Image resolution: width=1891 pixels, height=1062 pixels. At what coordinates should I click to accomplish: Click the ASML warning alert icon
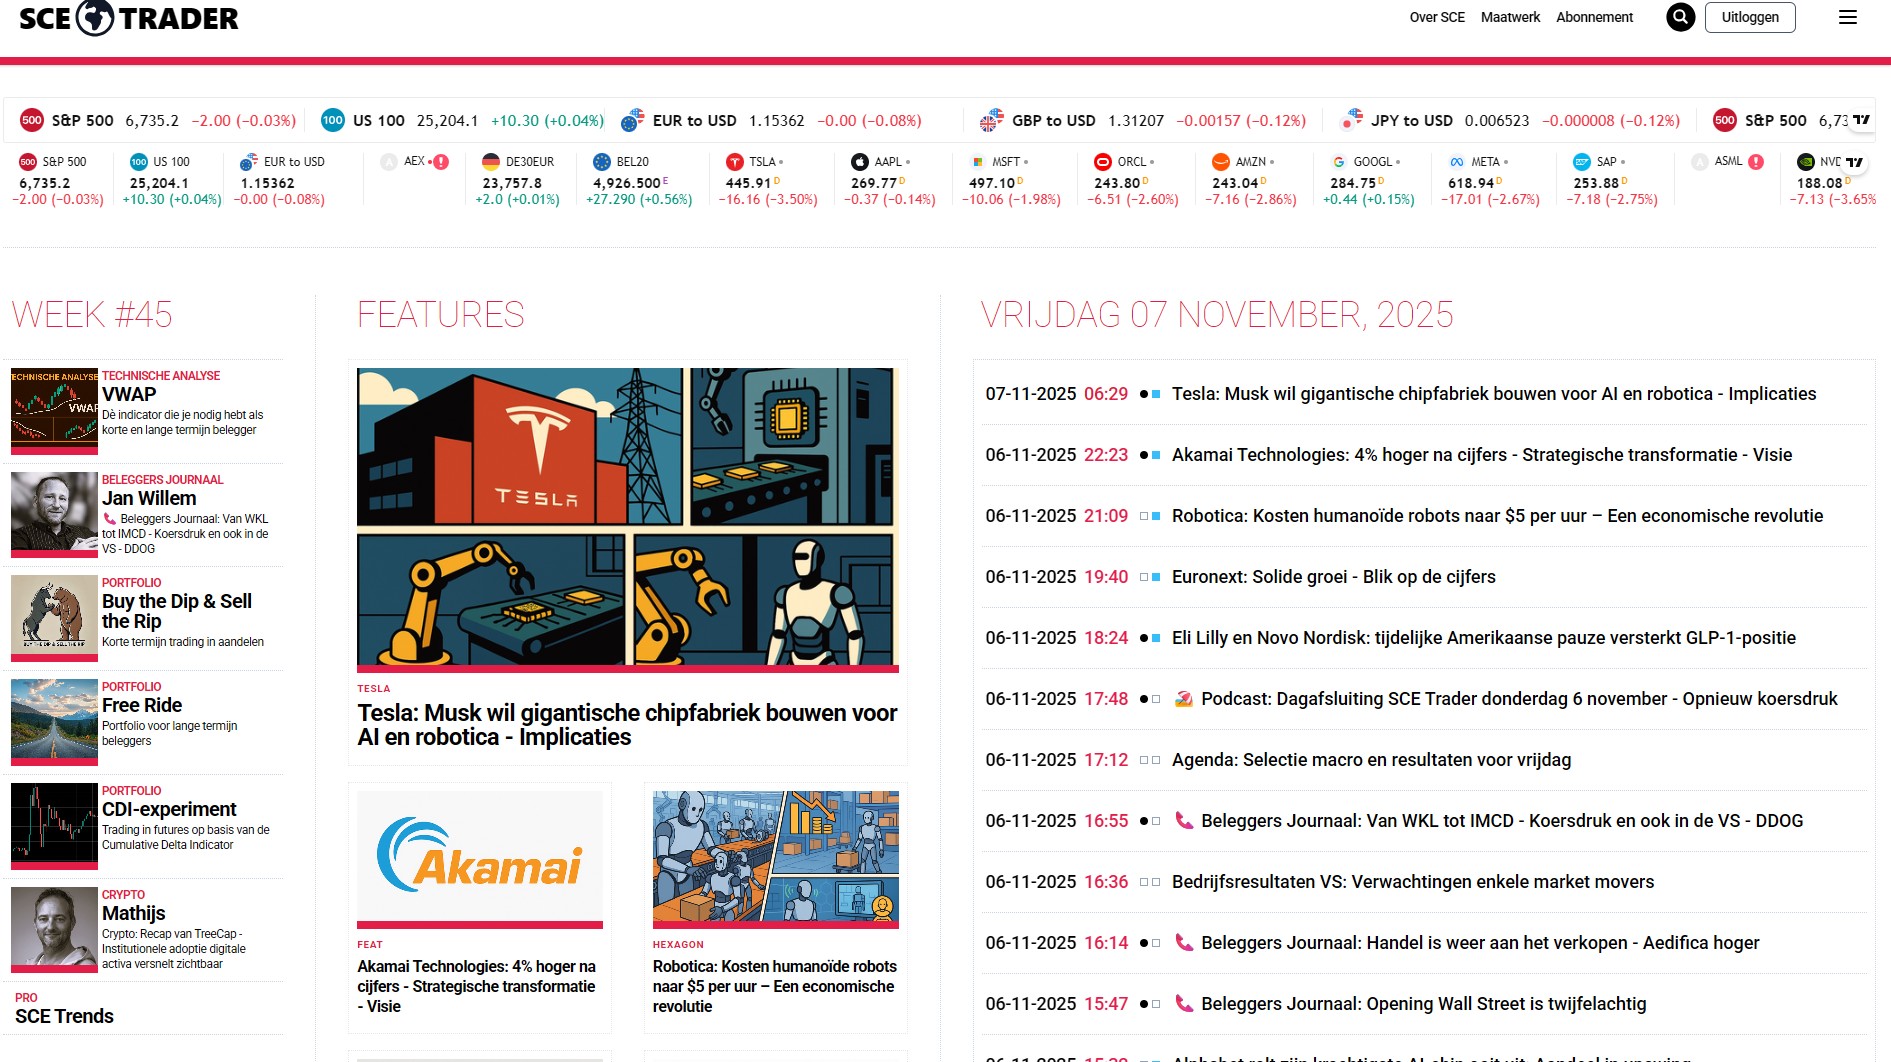point(1756,162)
